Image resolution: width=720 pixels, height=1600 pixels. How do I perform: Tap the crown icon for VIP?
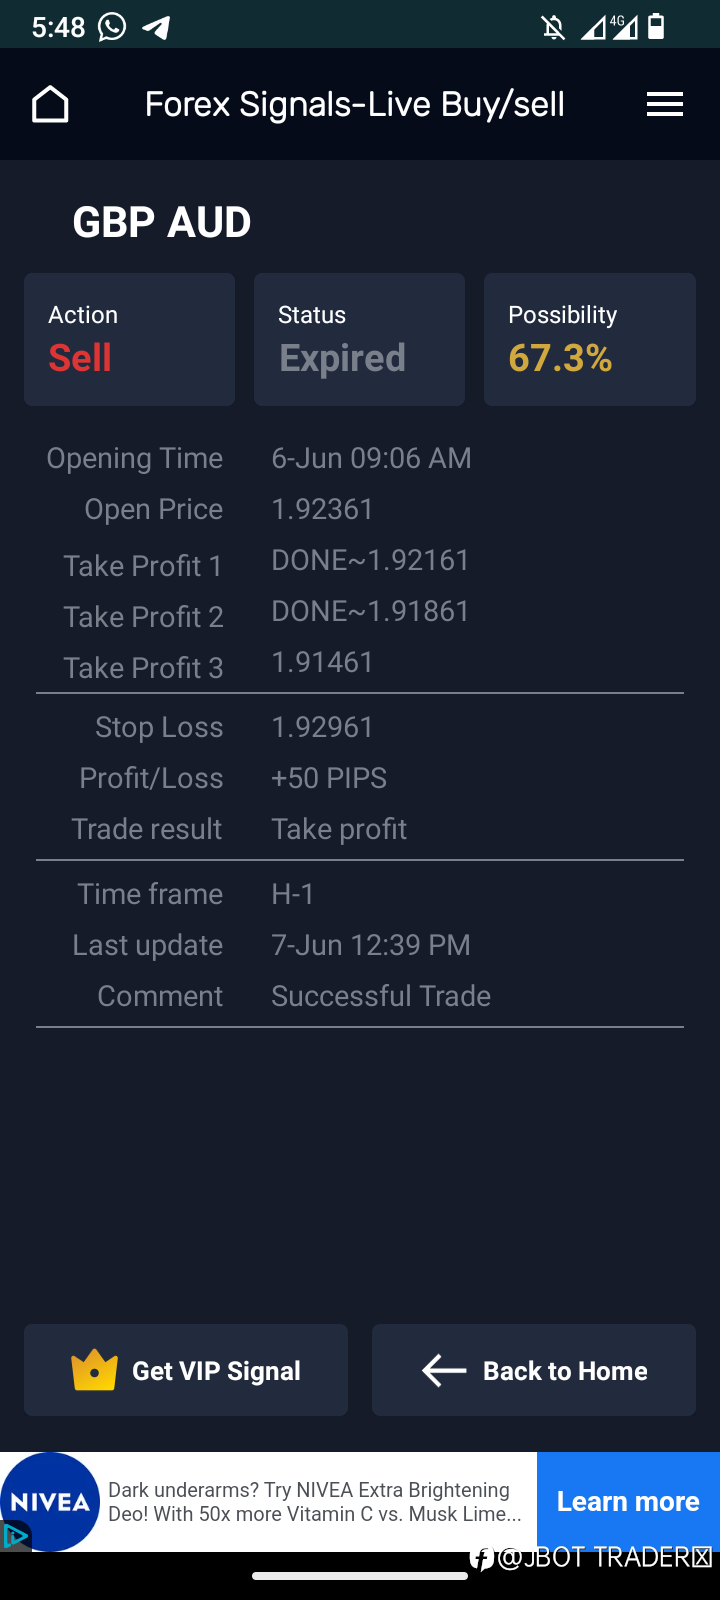tap(95, 1370)
